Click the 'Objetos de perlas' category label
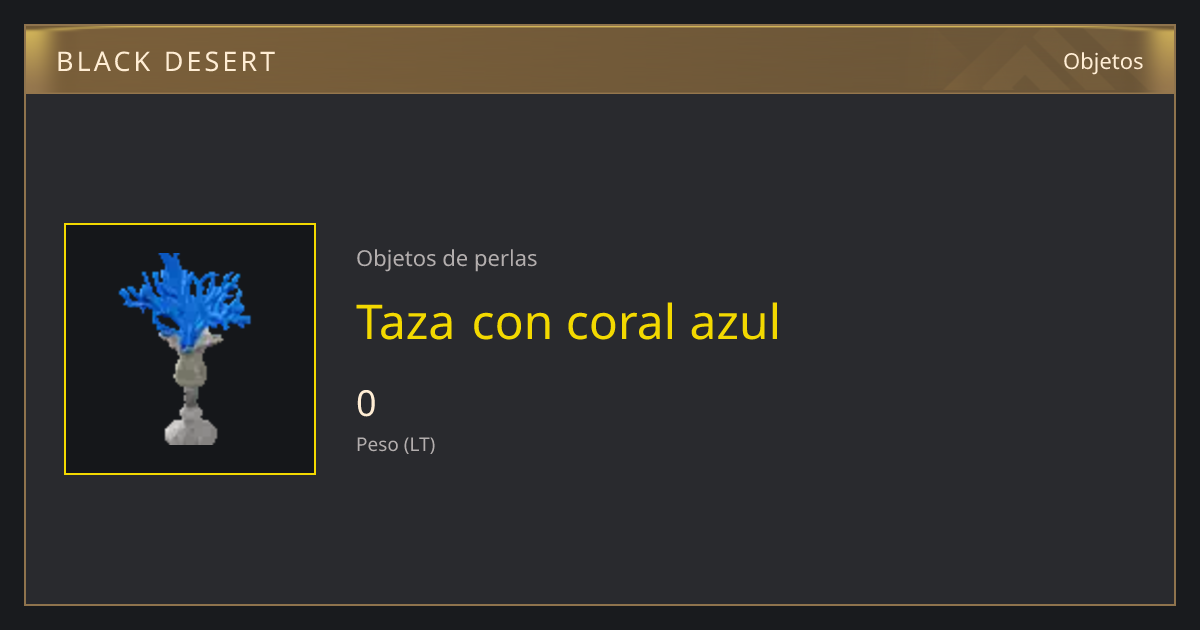Viewport: 1200px width, 630px height. (446, 259)
